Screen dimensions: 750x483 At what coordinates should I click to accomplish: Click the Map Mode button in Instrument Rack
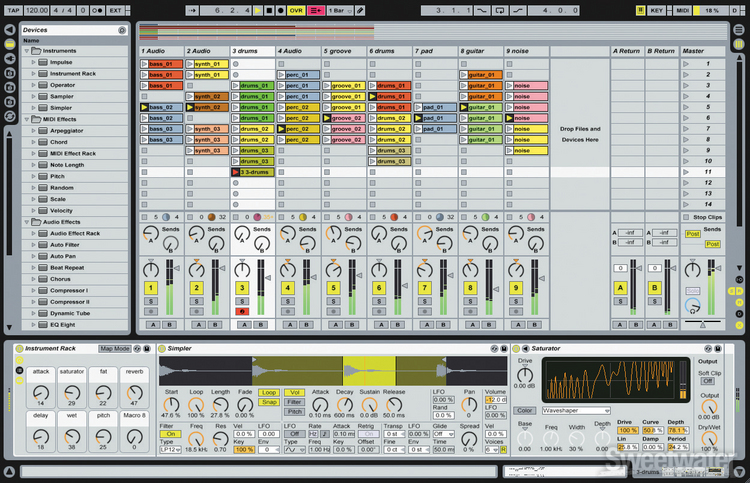tap(115, 349)
